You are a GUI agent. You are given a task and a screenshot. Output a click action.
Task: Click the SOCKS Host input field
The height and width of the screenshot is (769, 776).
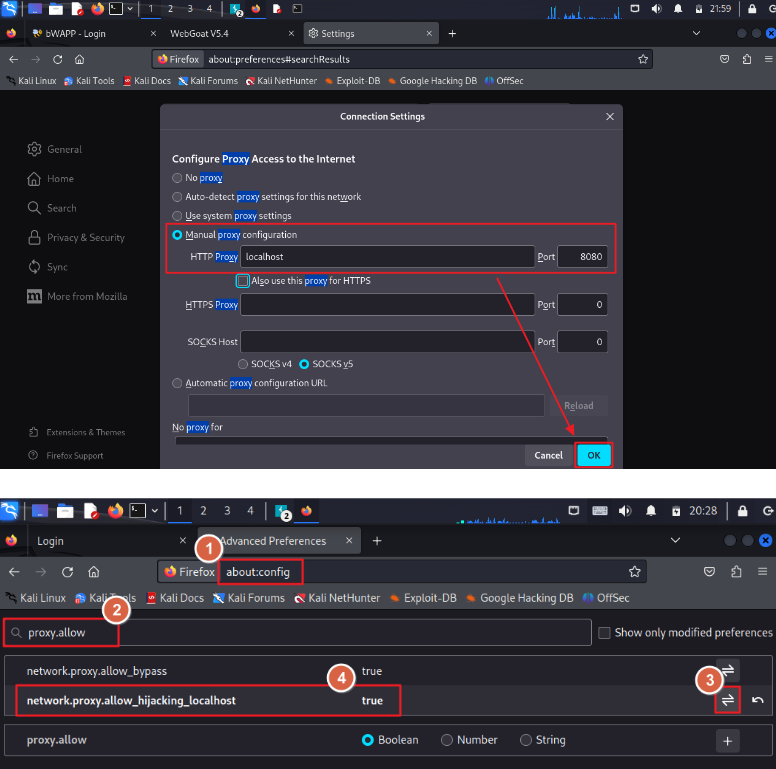pyautogui.click(x=387, y=342)
